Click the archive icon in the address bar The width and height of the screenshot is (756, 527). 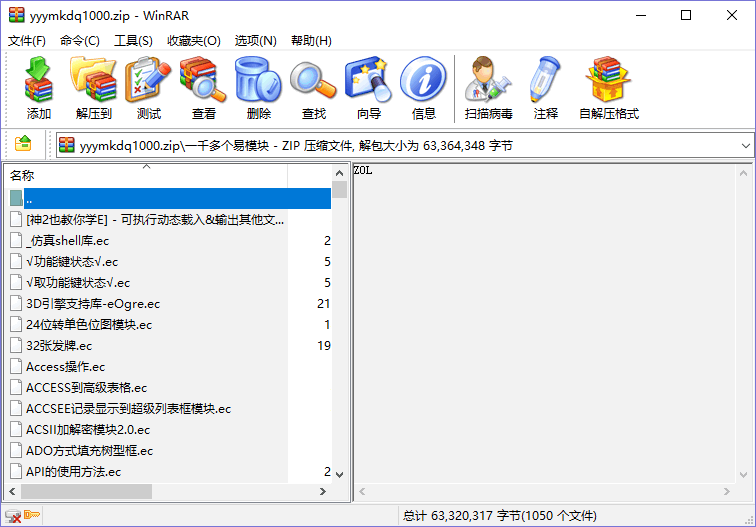click(67, 145)
